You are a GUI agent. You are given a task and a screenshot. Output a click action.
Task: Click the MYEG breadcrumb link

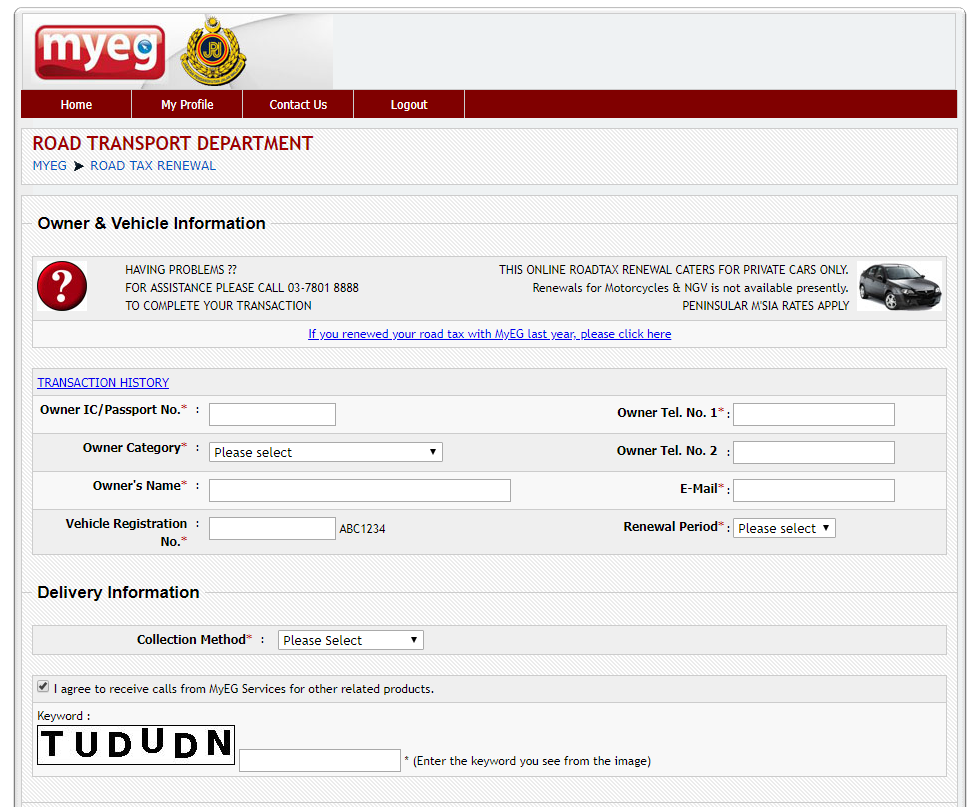pyautogui.click(x=49, y=166)
